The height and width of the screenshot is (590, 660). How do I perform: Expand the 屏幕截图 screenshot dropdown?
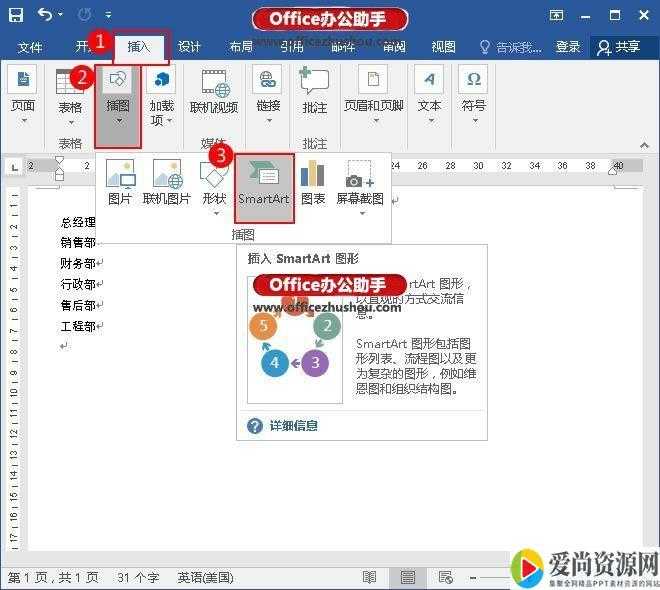(359, 185)
